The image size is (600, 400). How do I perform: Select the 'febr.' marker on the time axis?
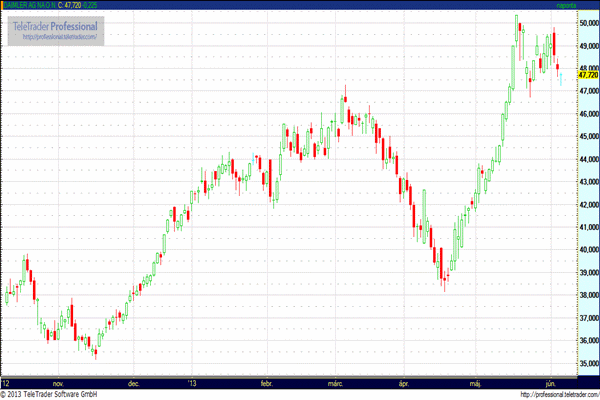(x=266, y=382)
